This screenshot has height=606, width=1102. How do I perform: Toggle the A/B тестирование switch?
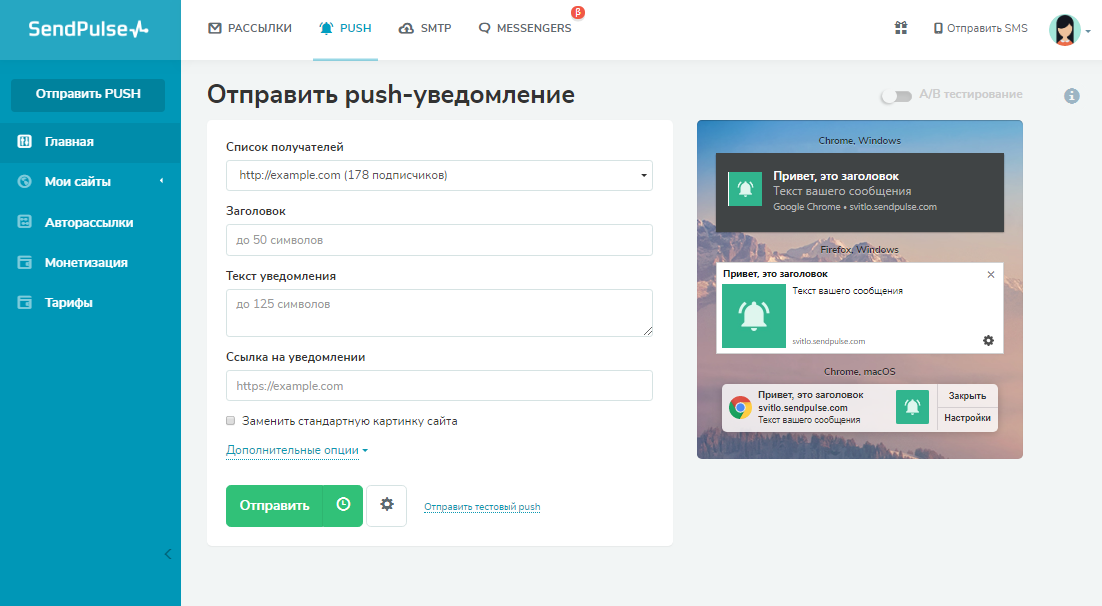click(896, 96)
